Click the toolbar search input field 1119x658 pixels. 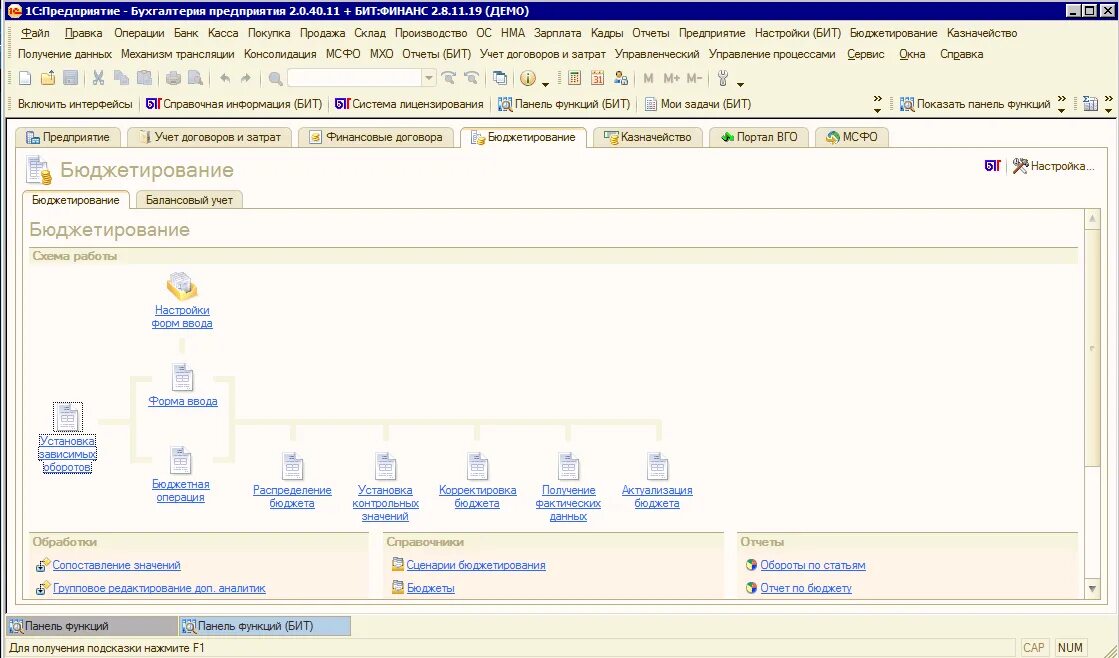pos(355,79)
